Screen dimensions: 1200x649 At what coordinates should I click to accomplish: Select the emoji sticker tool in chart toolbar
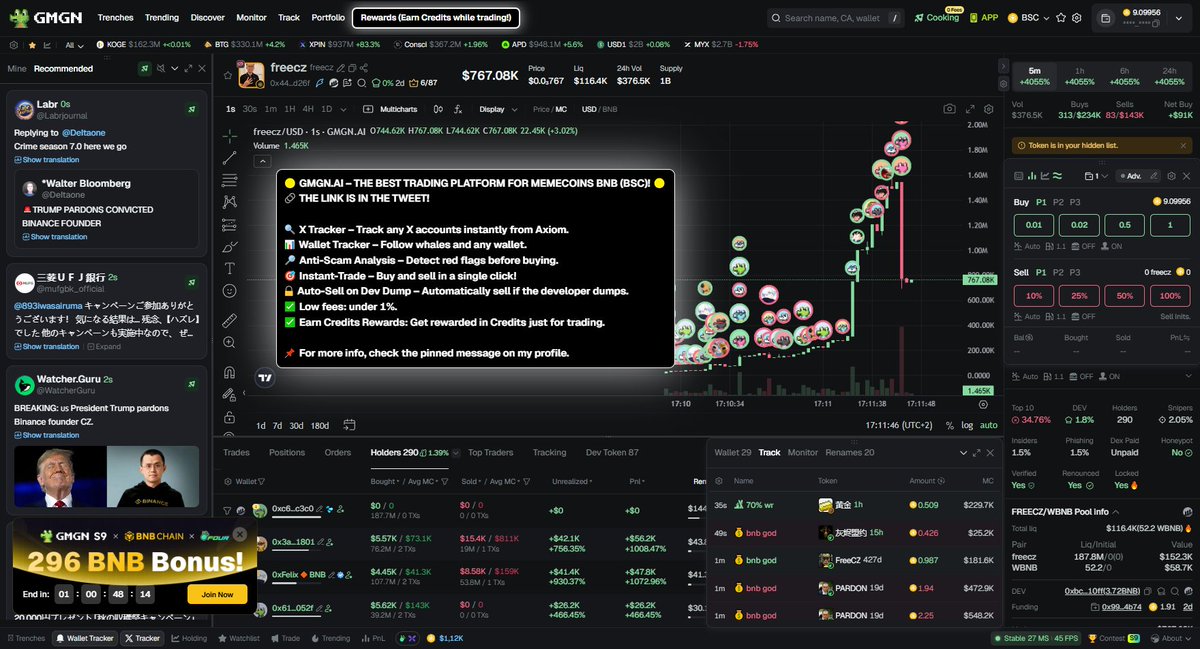click(x=230, y=291)
